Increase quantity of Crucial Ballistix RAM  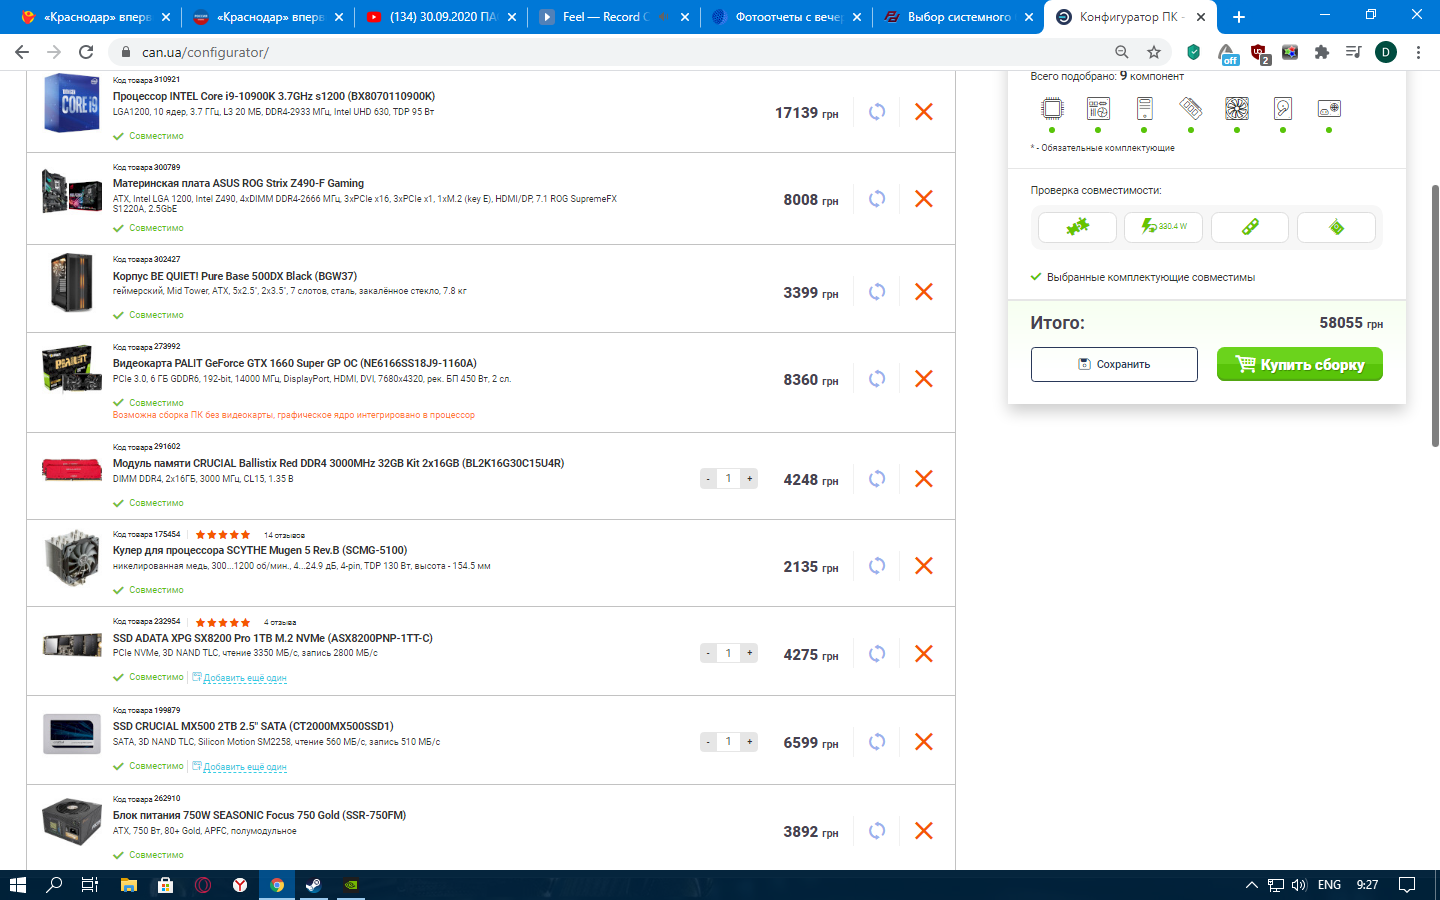(749, 479)
